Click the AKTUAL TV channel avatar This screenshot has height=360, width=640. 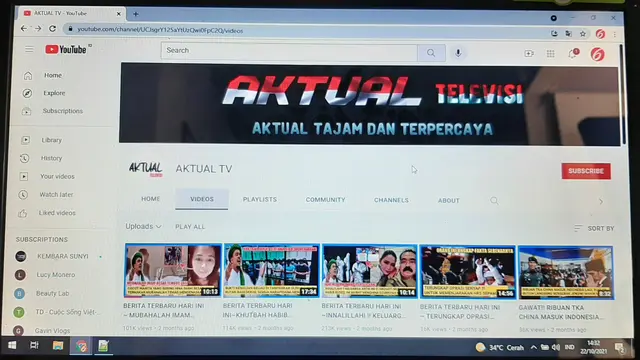[x=146, y=169]
